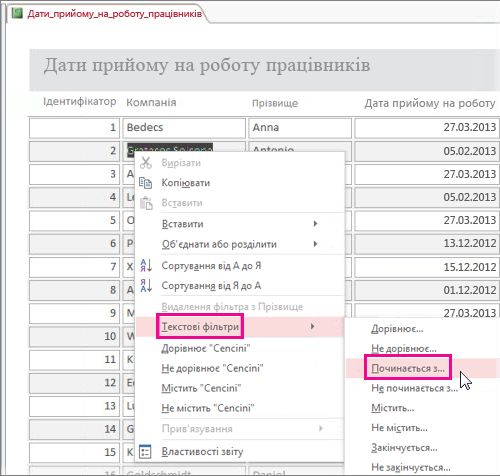The height and width of the screenshot is (476, 500).
Task: Select Сортування від Я до А
Action: 211,286
